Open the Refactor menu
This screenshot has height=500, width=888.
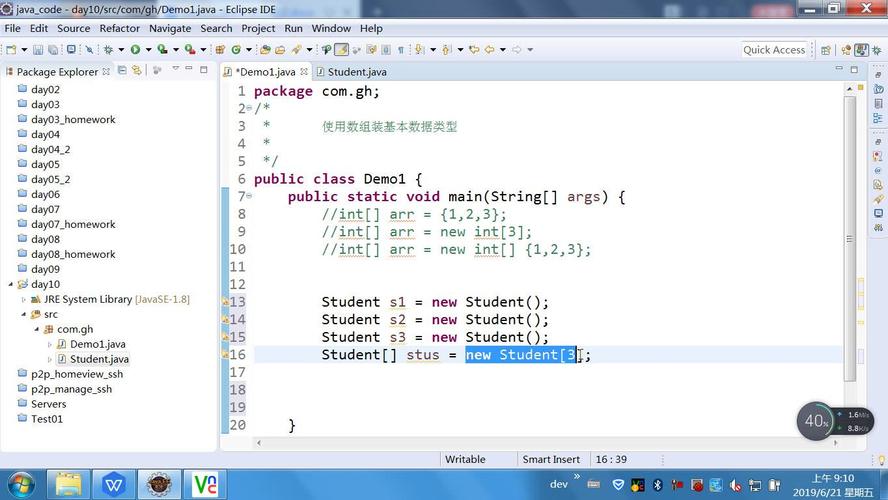tap(119, 28)
